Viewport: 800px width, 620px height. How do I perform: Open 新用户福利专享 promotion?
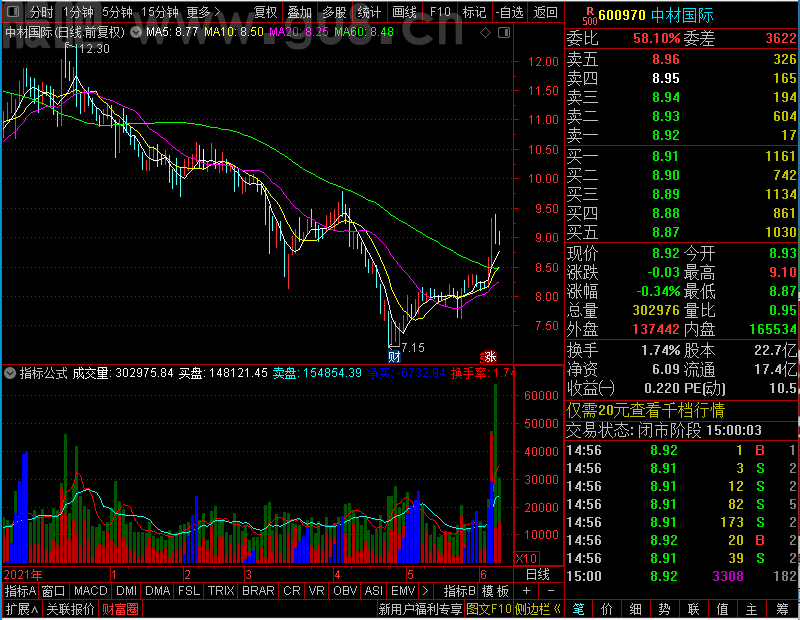point(420,609)
